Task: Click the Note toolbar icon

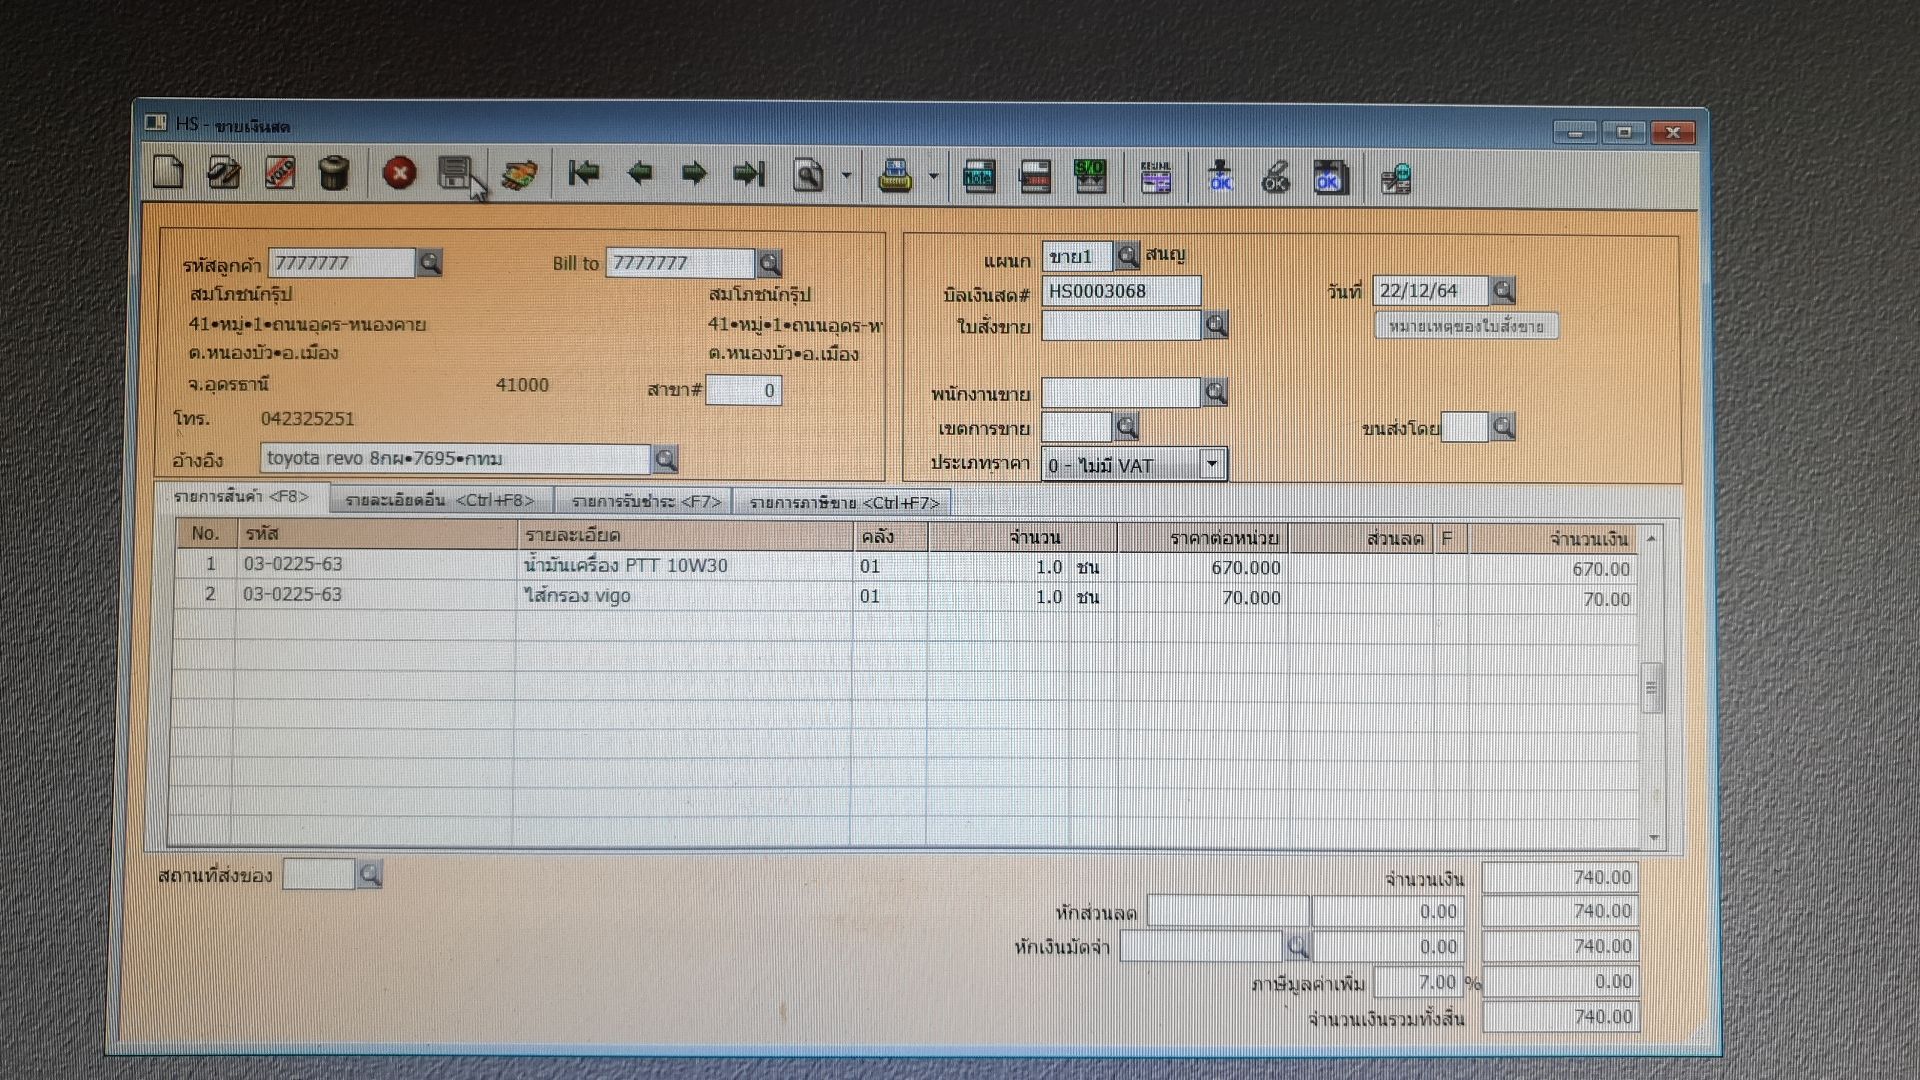Action: [x=979, y=177]
